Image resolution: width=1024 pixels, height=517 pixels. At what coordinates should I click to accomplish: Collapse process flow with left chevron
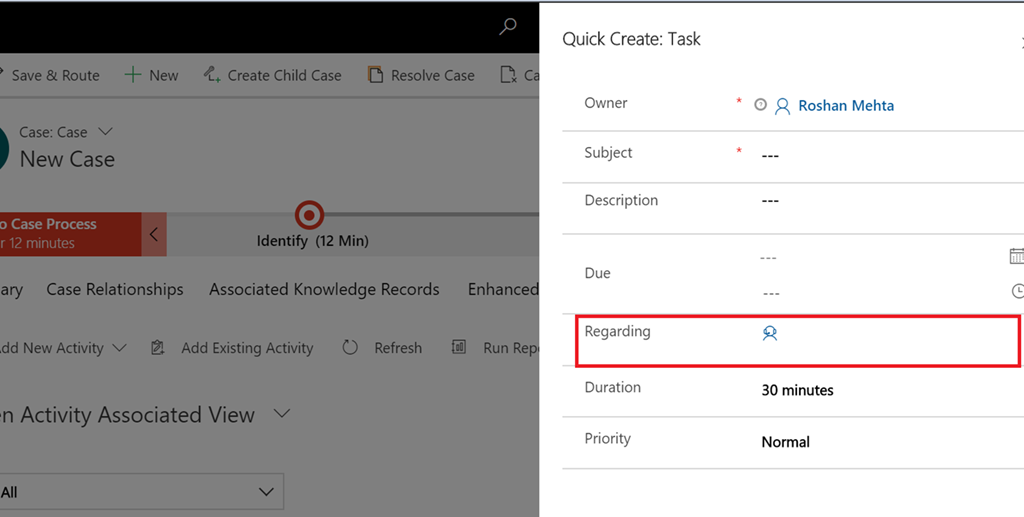(154, 234)
